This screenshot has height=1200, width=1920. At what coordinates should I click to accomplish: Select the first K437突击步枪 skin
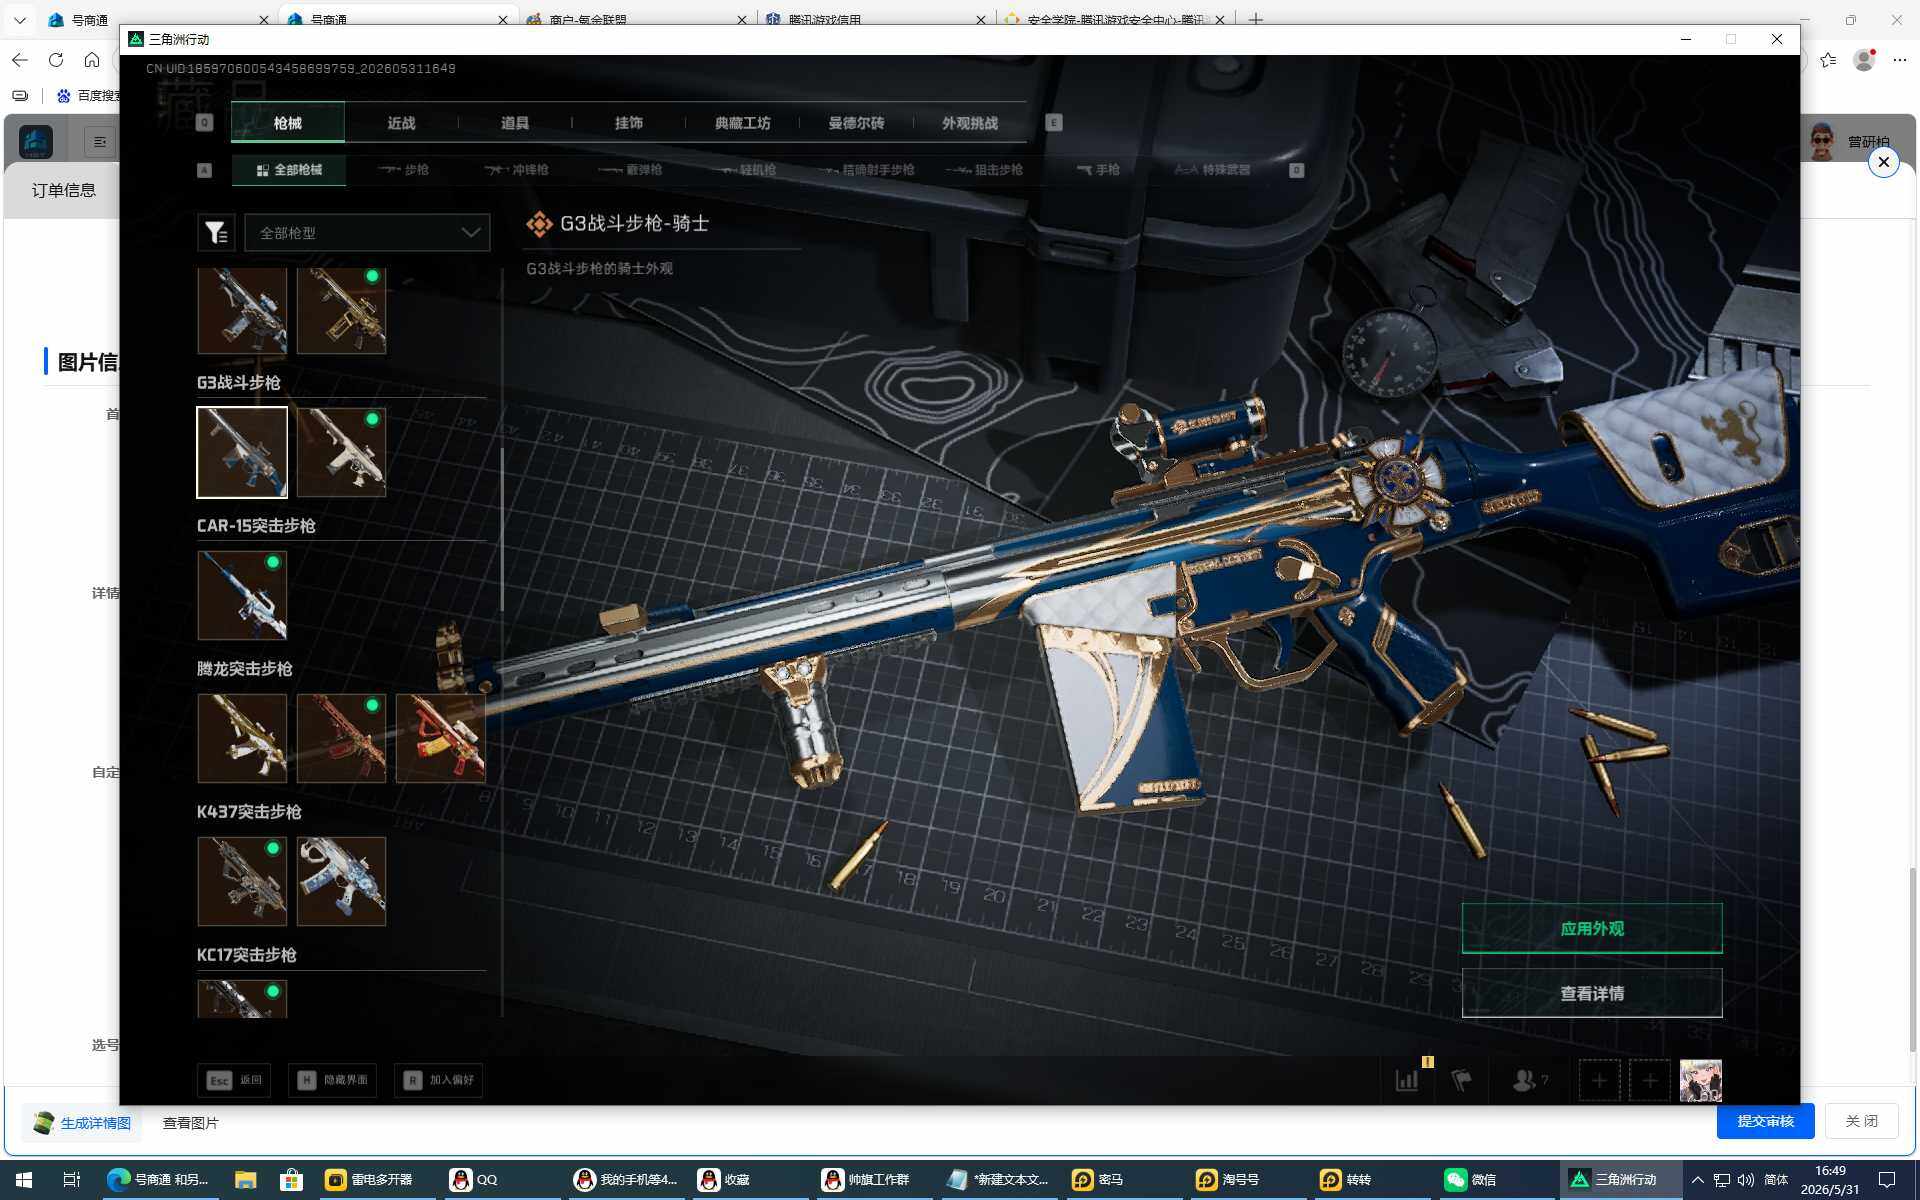[x=242, y=881]
